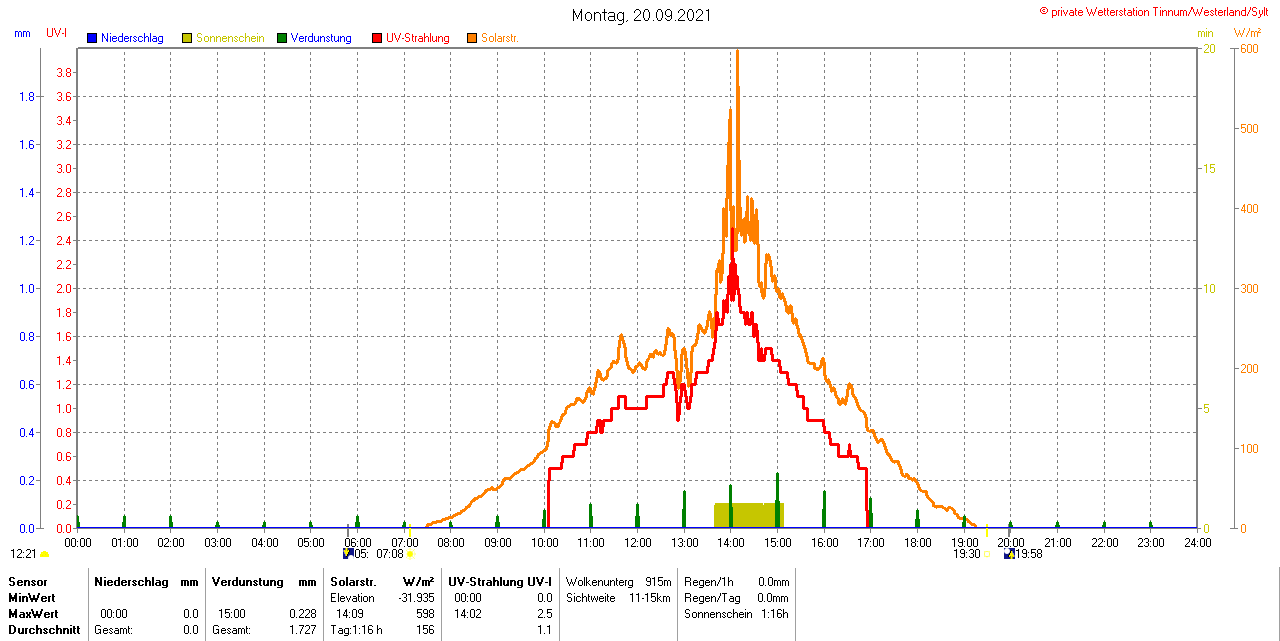Click the orange Solarstr. legend swatch
1280x641 pixels.
tap(472, 38)
